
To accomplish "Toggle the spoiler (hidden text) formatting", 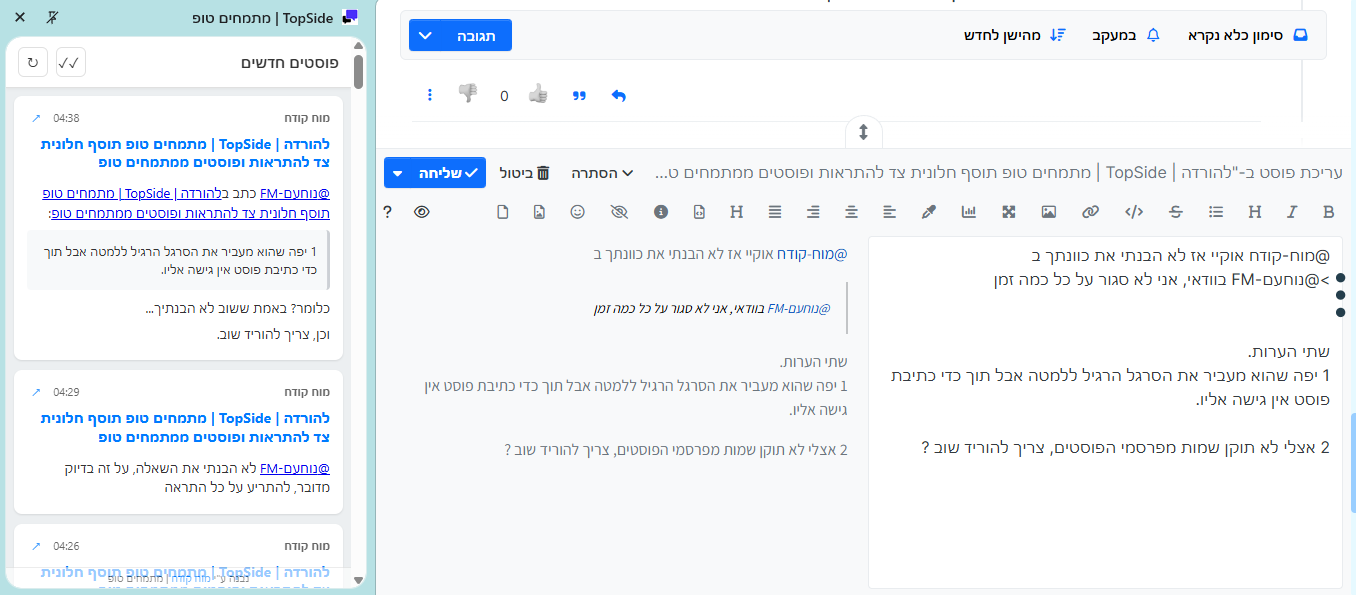I will coord(618,211).
